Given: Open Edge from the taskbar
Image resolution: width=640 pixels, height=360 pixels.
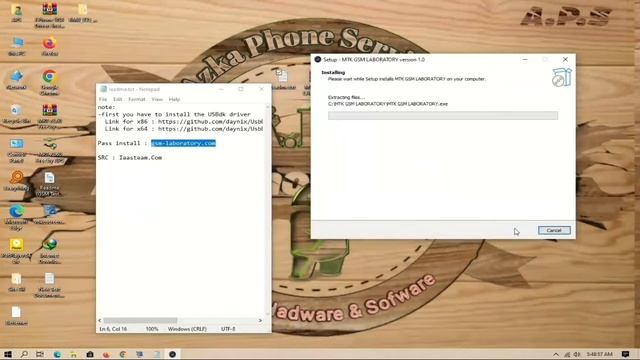Looking at the screenshot, I should point(57,354).
